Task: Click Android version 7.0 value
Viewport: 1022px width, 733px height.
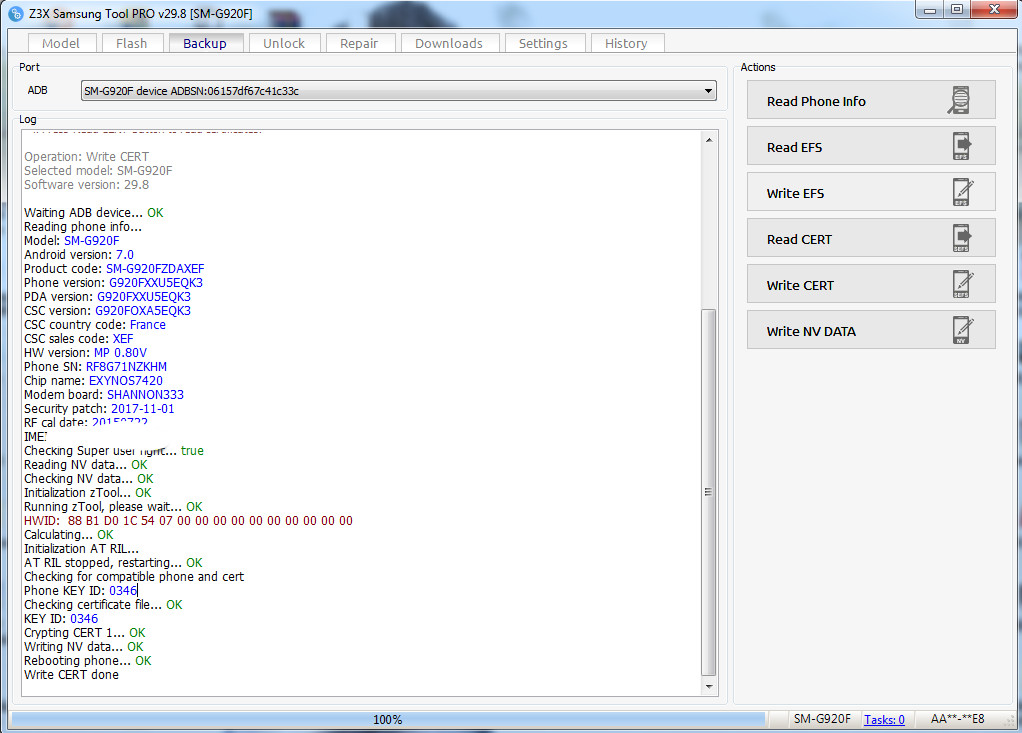Action: click(124, 254)
